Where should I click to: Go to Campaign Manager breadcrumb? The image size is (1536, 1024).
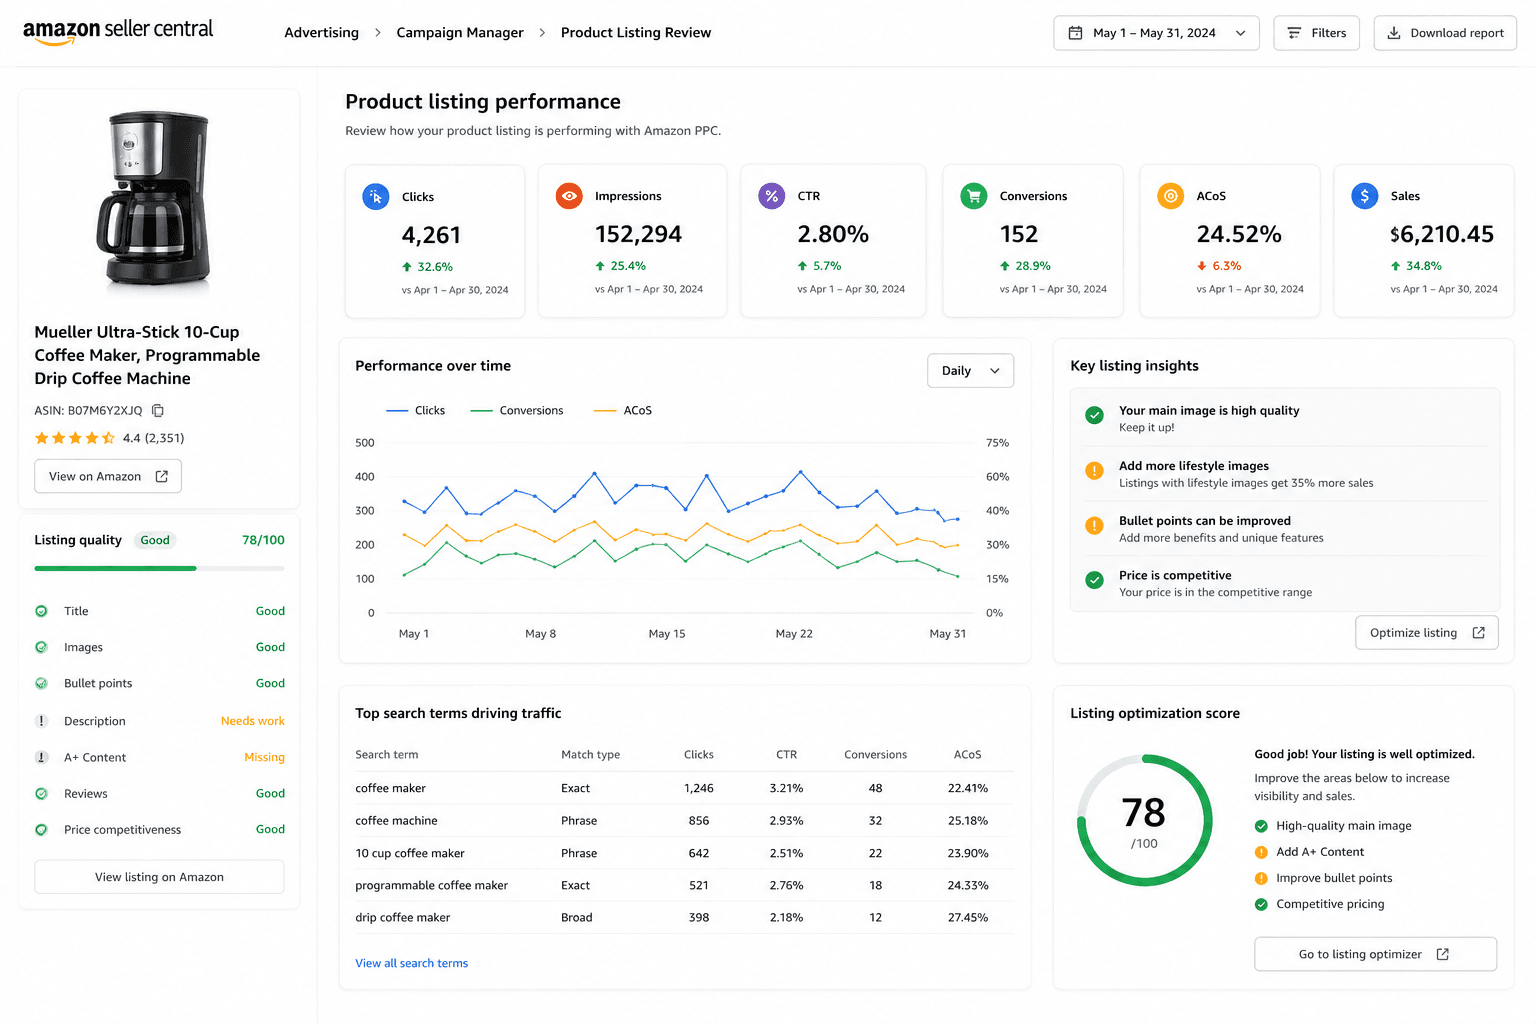(460, 33)
